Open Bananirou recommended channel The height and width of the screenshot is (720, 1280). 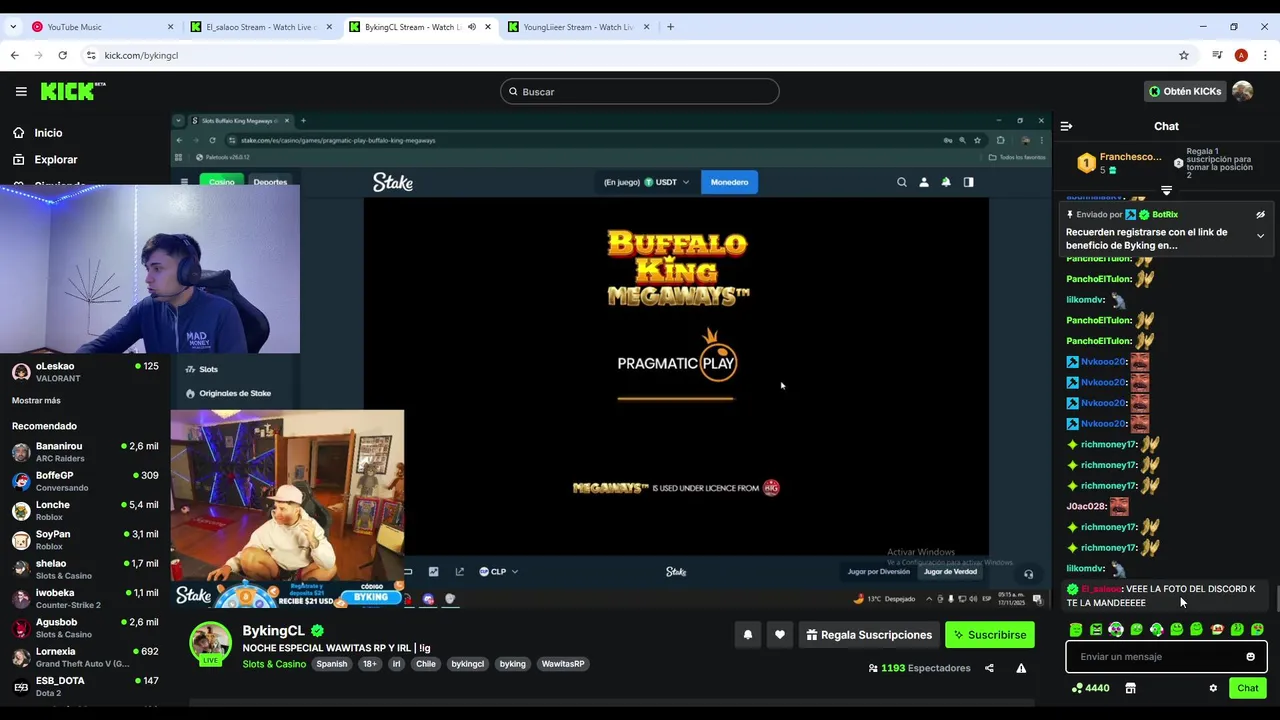point(85,452)
